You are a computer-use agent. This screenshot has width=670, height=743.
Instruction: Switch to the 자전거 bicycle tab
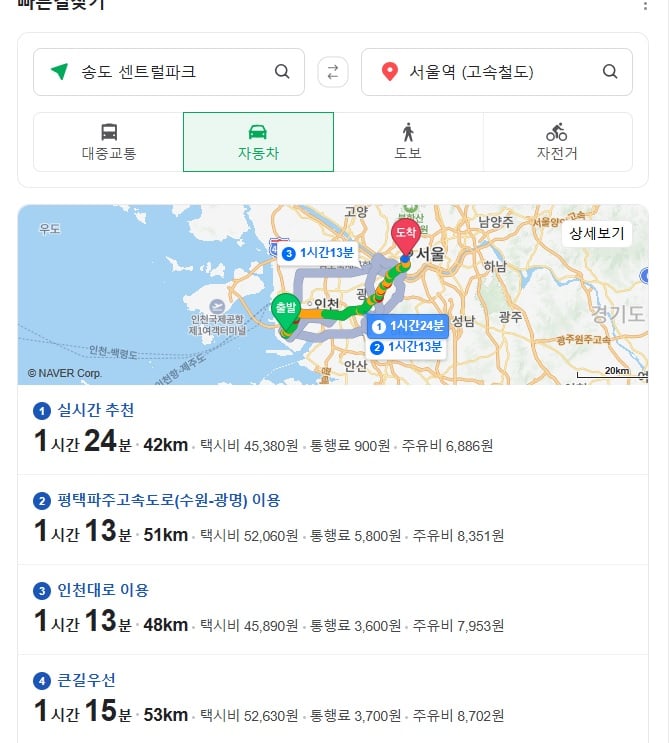pos(557,142)
